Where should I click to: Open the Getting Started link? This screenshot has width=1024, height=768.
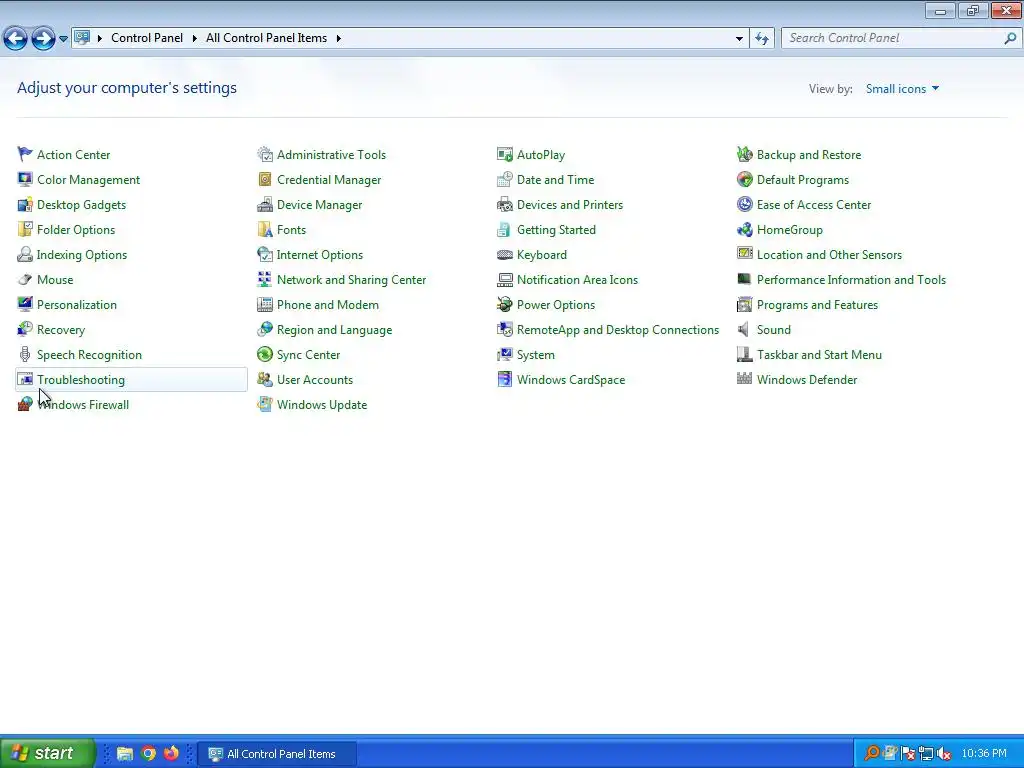556,229
